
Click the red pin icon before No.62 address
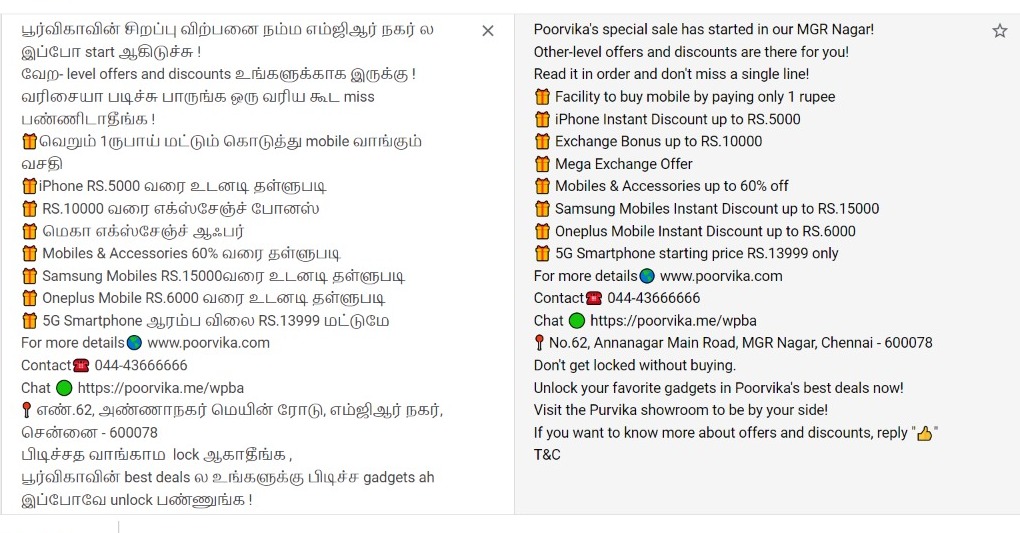[x=540, y=343]
